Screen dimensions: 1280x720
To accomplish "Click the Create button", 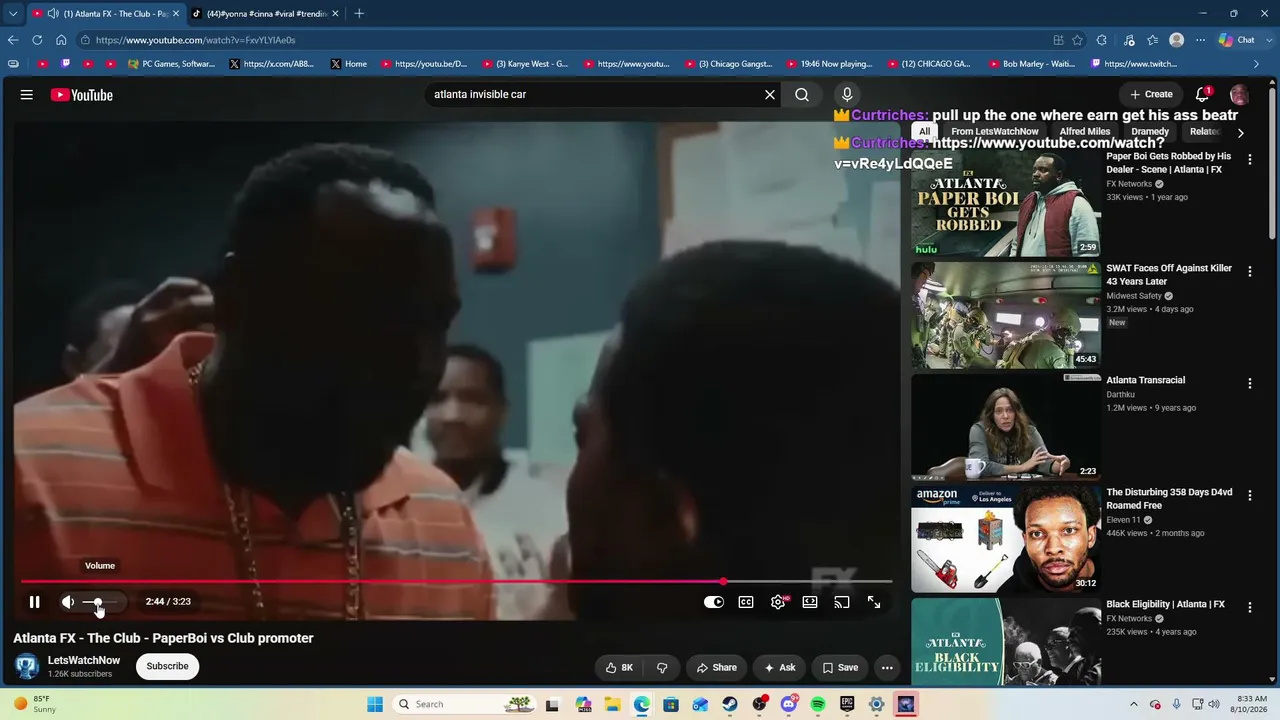I will (x=1151, y=95).
